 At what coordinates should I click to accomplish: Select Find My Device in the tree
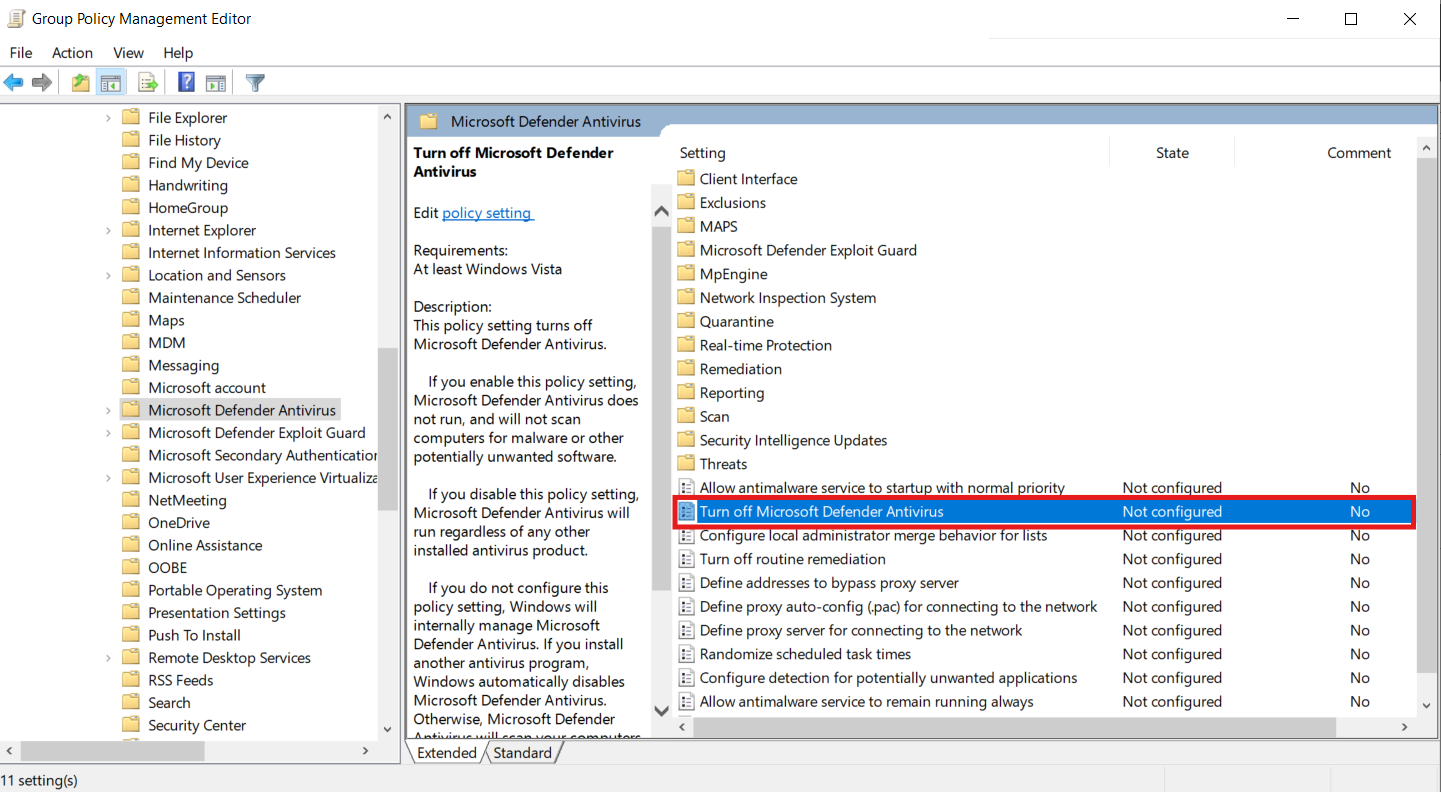tap(198, 163)
